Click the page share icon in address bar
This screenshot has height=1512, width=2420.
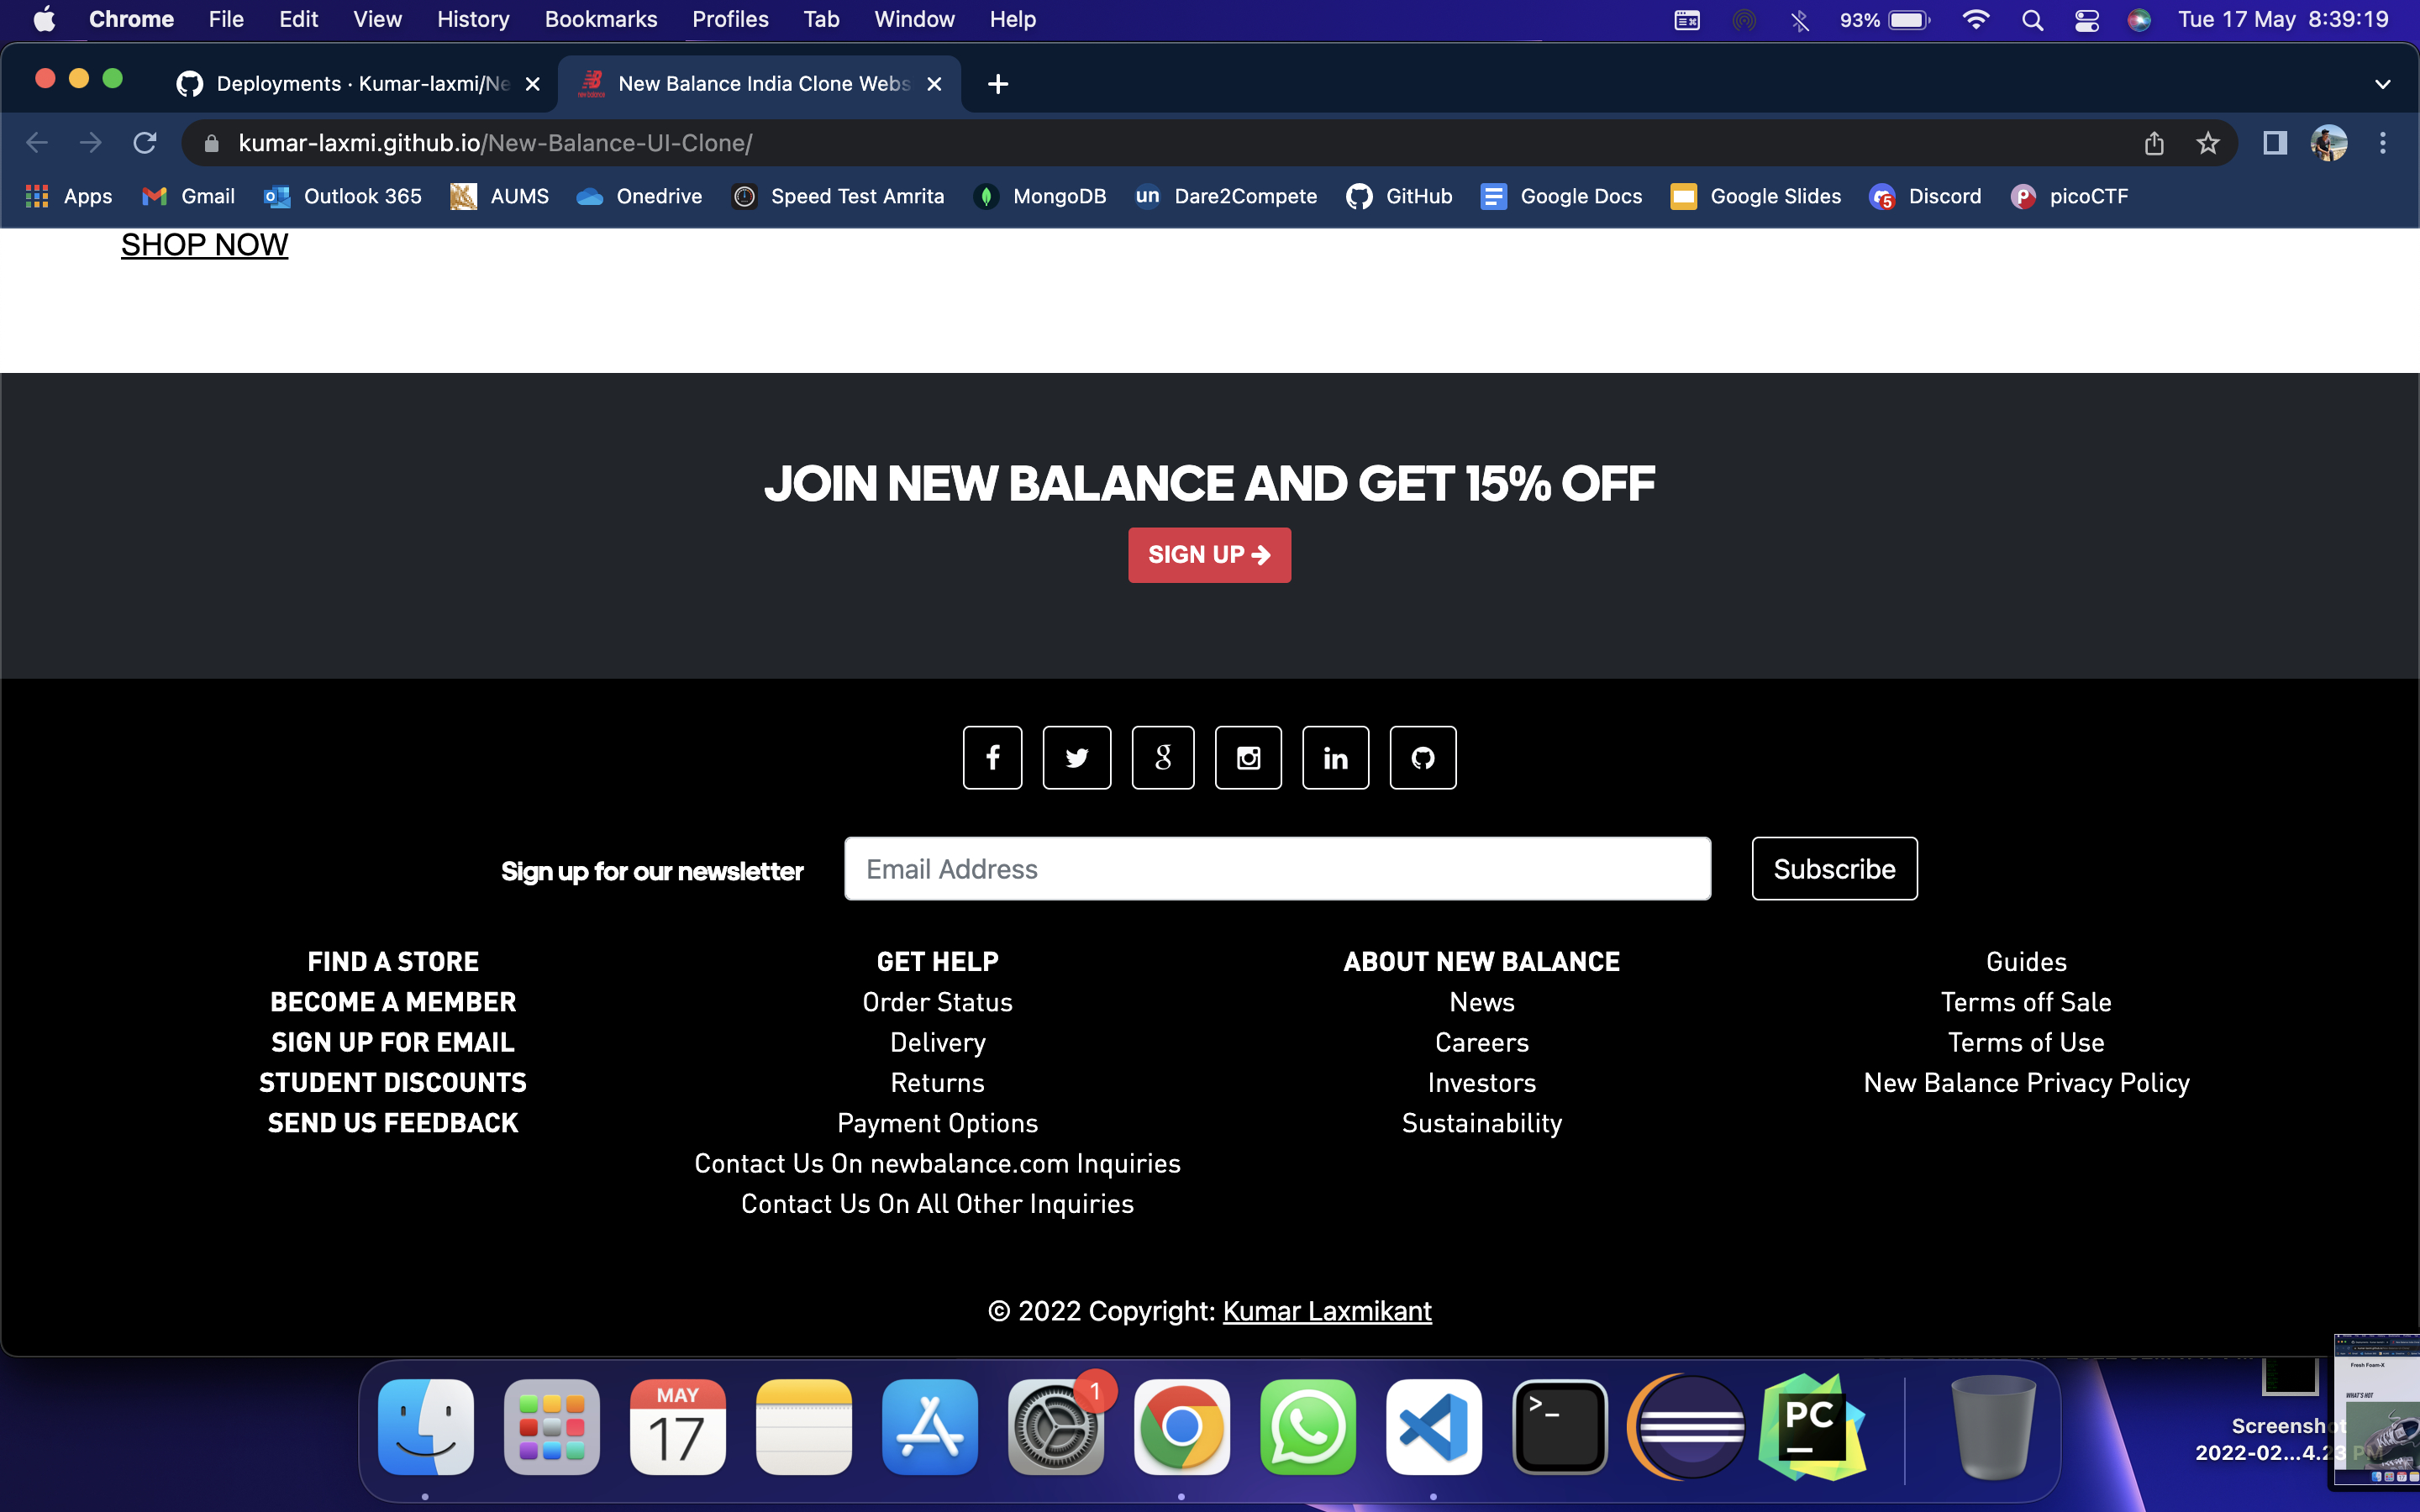click(2153, 143)
